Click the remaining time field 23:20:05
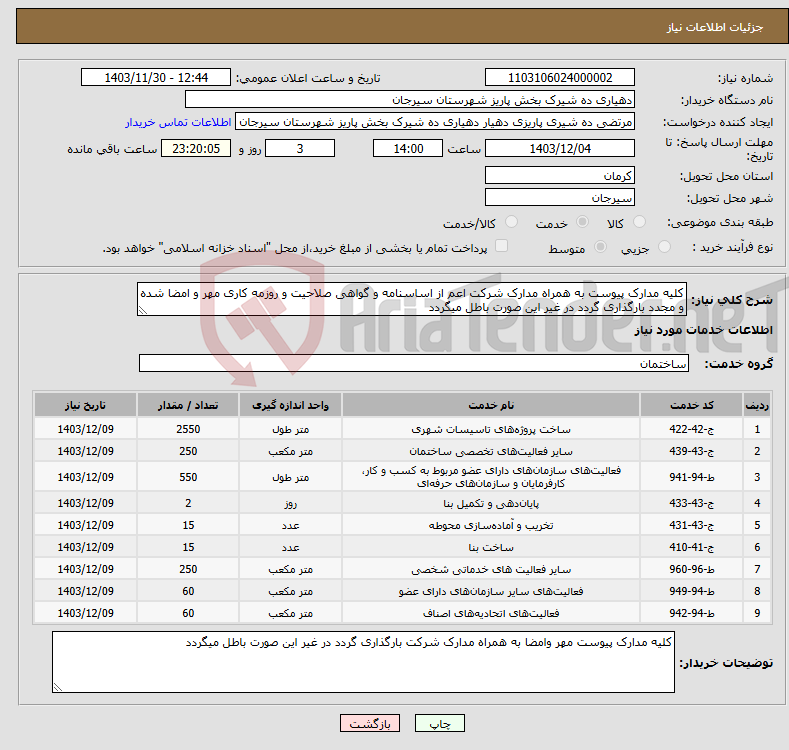This screenshot has height=750, width=789. (x=196, y=148)
